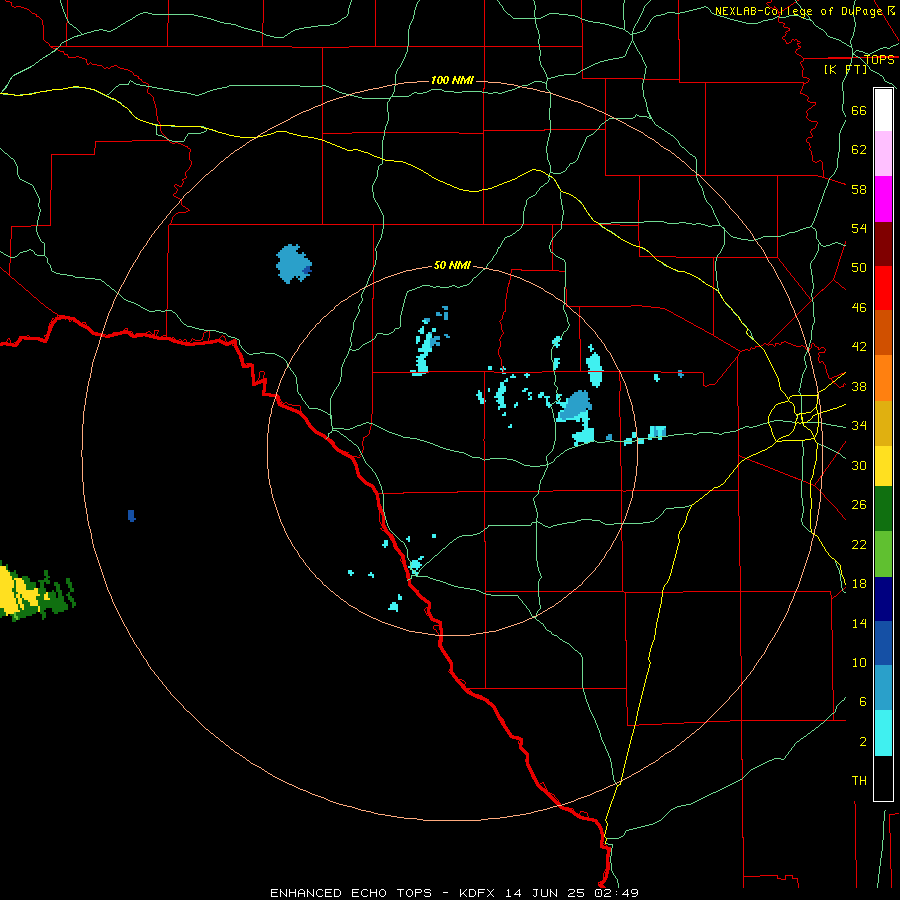Click the legend value 14
The height and width of the screenshot is (900, 900).
coord(859,623)
